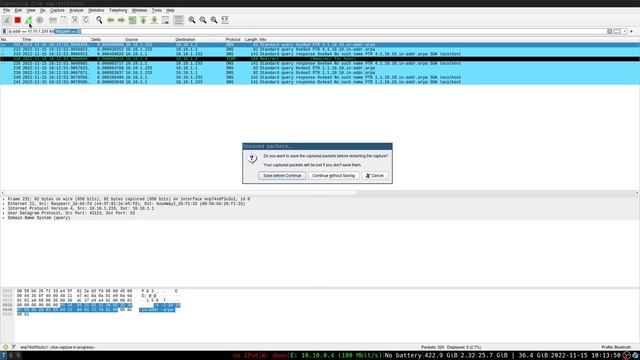Open Find packet magnifier icon
Screen dimensions: 640x360
pos(99,20)
